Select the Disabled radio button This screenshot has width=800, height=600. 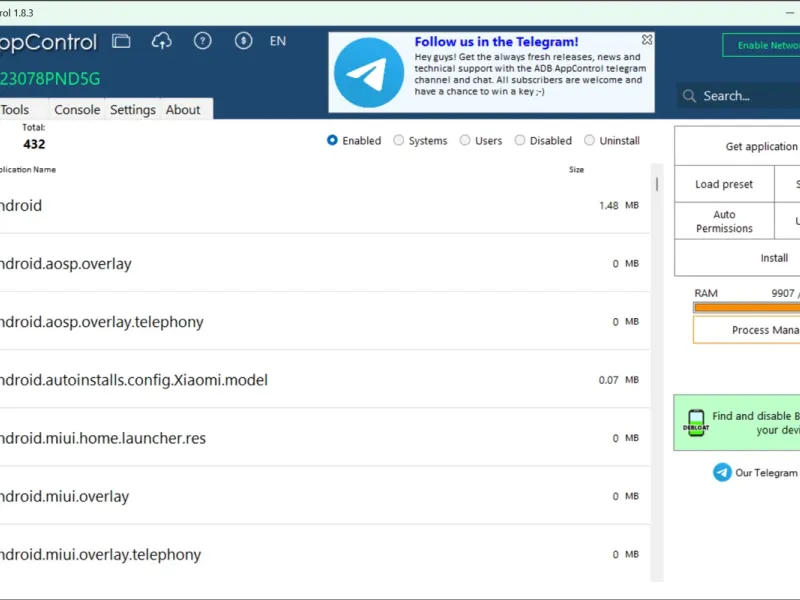[519, 140]
